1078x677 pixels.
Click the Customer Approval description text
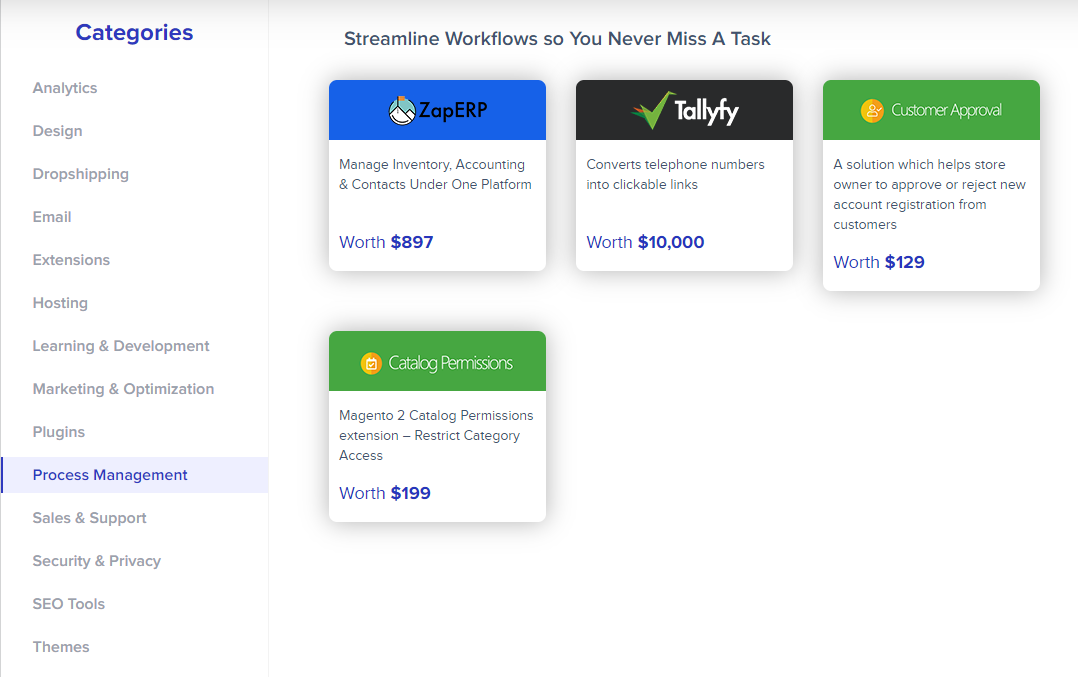pyautogui.click(x=930, y=195)
